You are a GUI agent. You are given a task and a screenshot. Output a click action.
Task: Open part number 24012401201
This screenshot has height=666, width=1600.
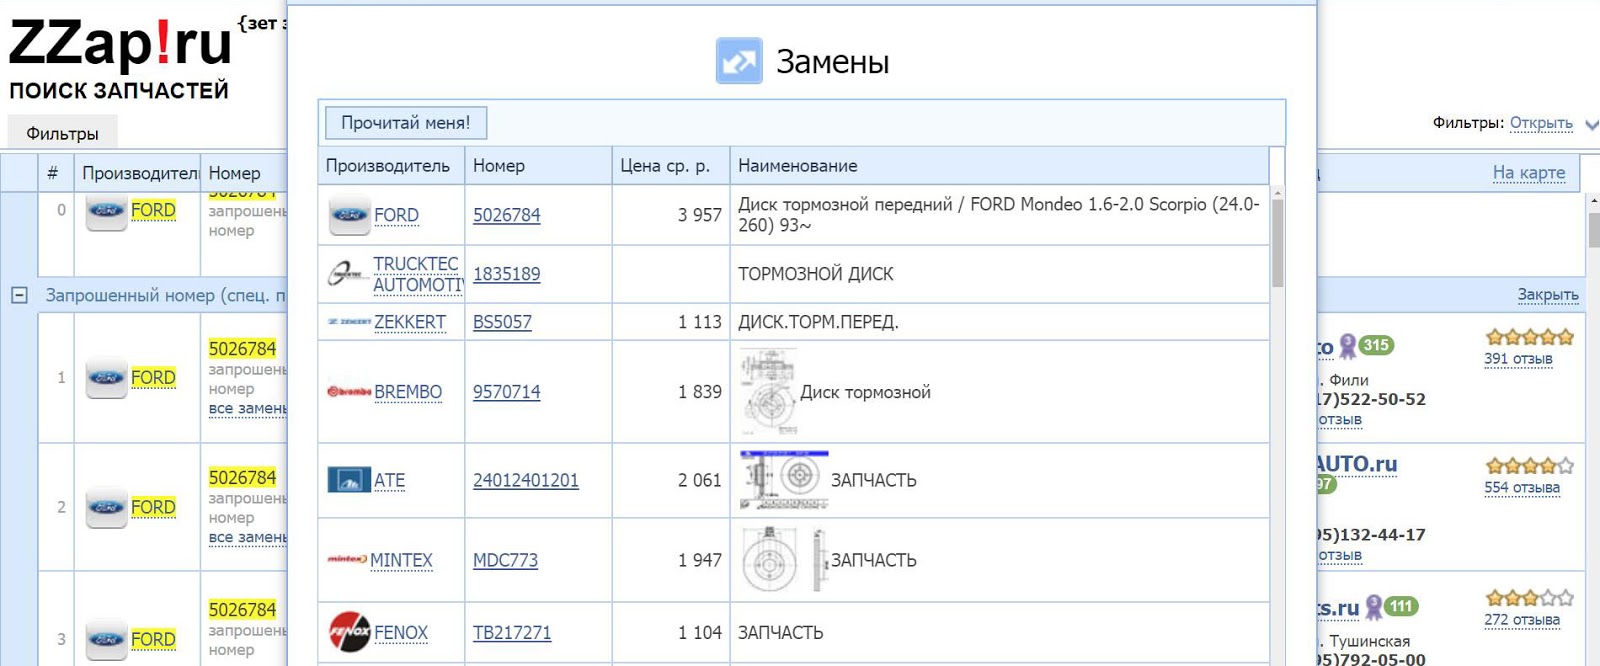[526, 480]
